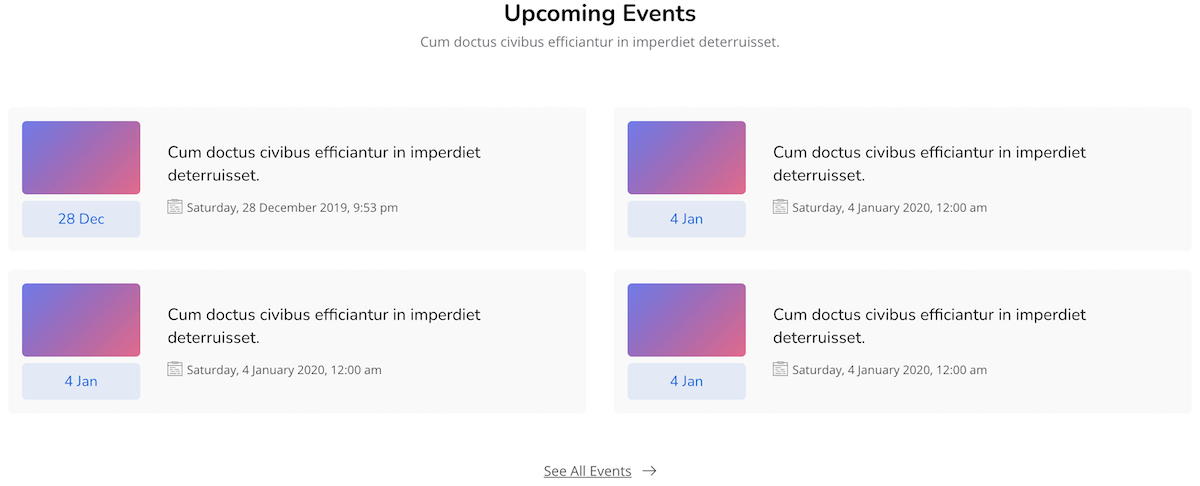Open the event title in bottom-left card
The image size is (1200, 486).
(324, 325)
